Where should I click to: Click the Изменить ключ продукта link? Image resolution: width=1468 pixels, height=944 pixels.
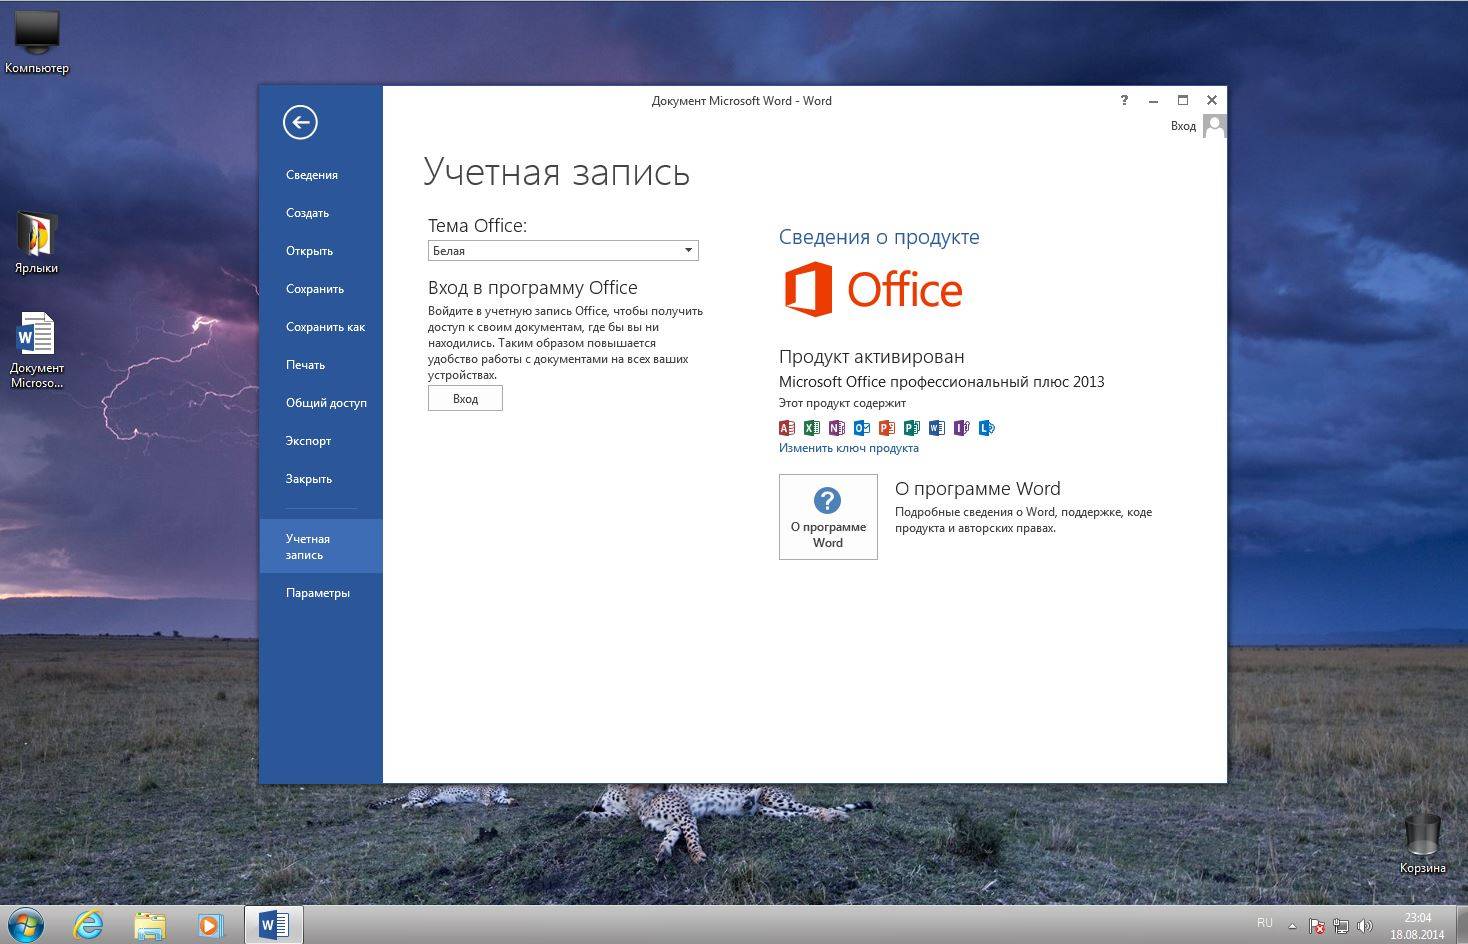click(849, 448)
